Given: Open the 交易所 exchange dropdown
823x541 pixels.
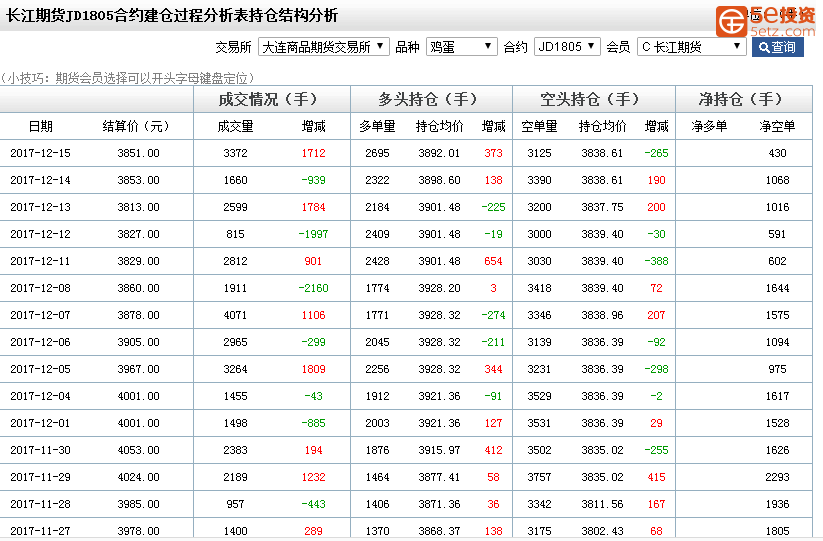Looking at the screenshot, I should 323,47.
